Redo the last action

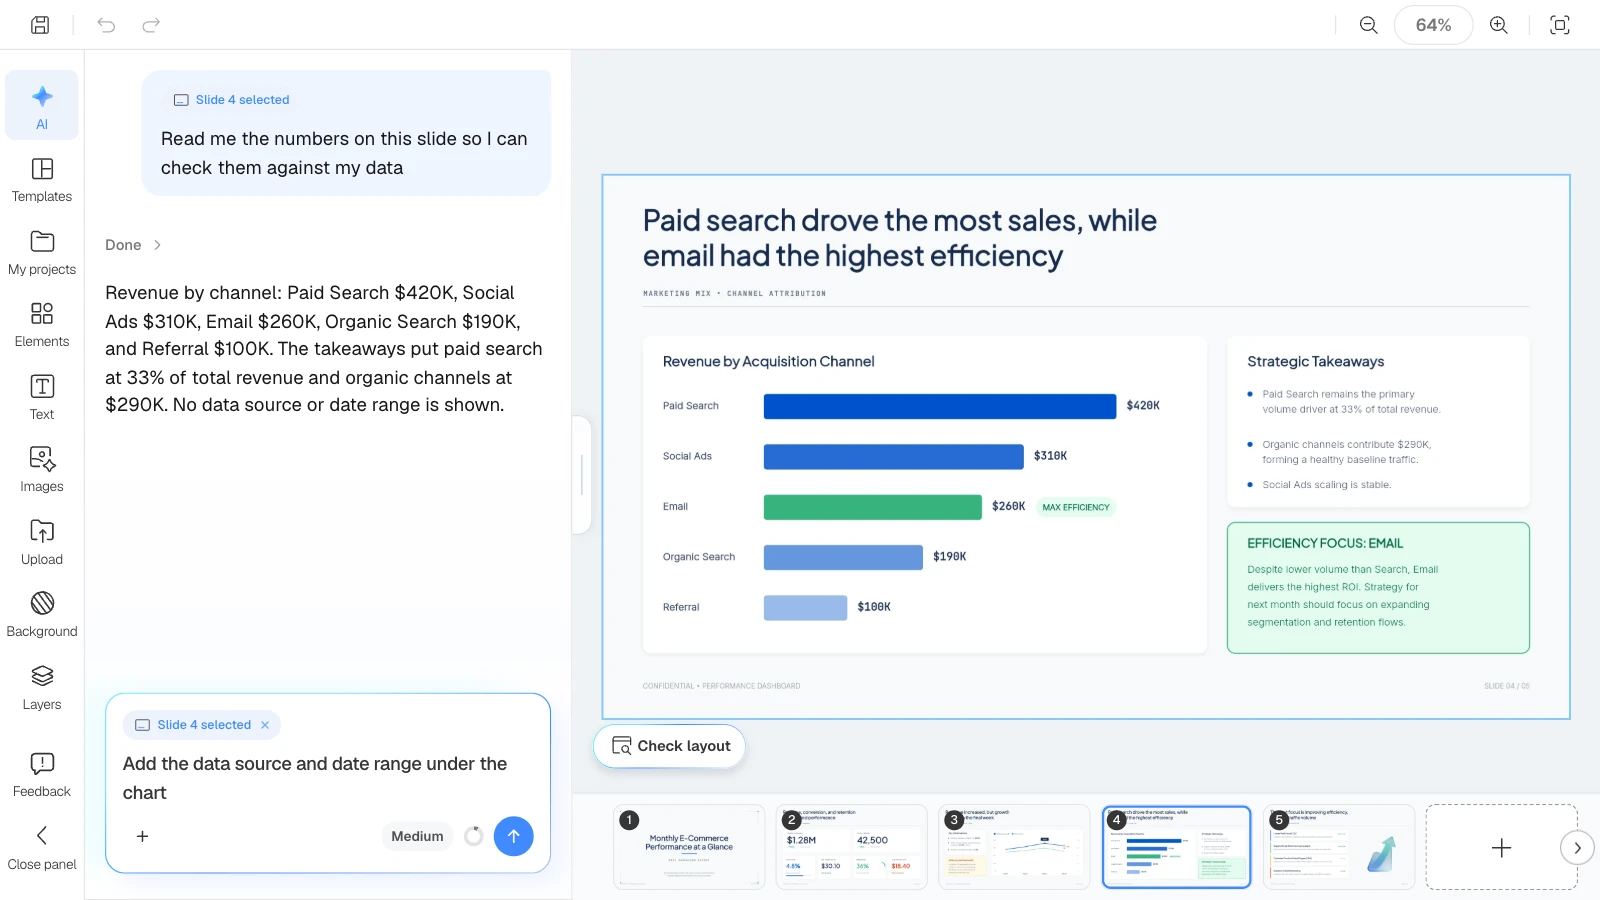coord(151,25)
